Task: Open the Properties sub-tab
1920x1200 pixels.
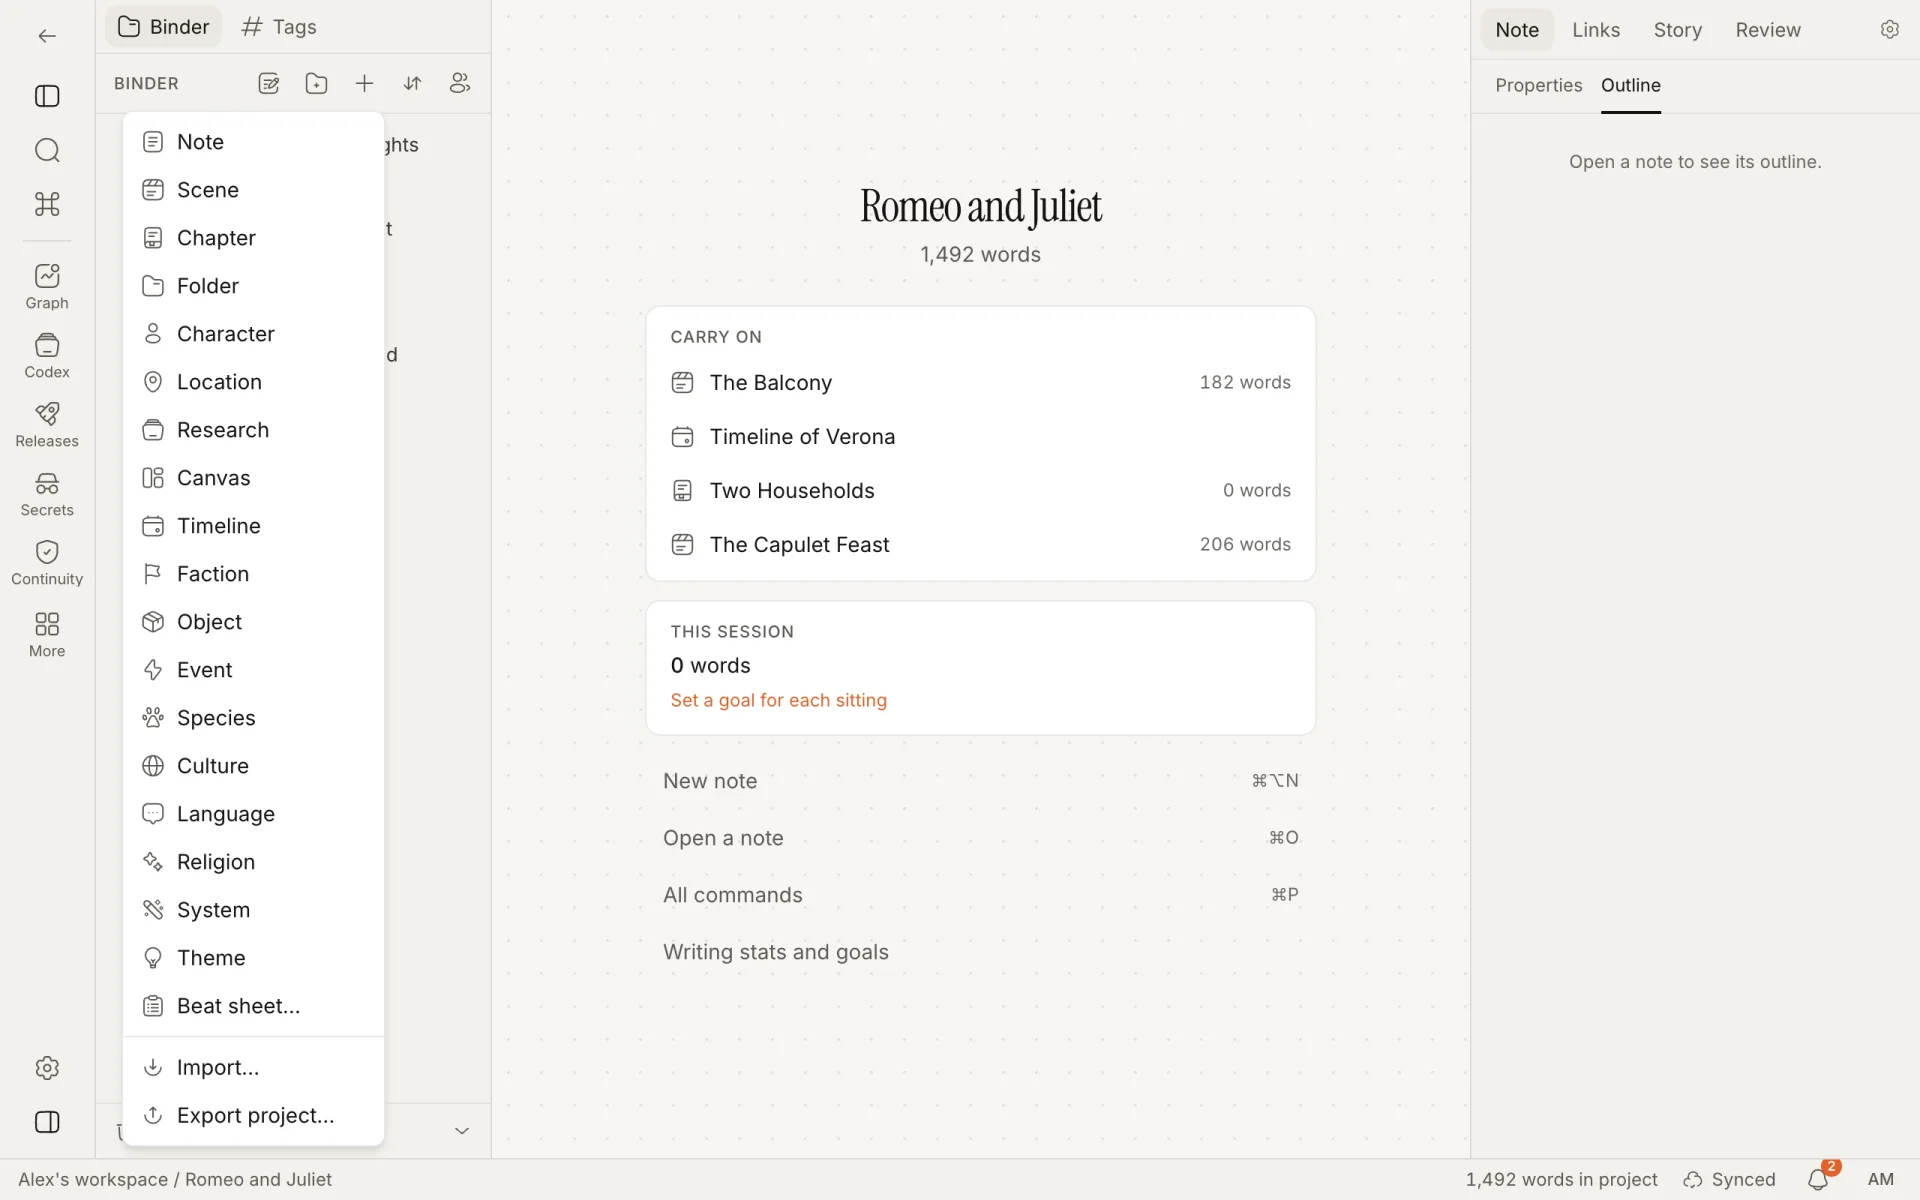Action: 1538,86
